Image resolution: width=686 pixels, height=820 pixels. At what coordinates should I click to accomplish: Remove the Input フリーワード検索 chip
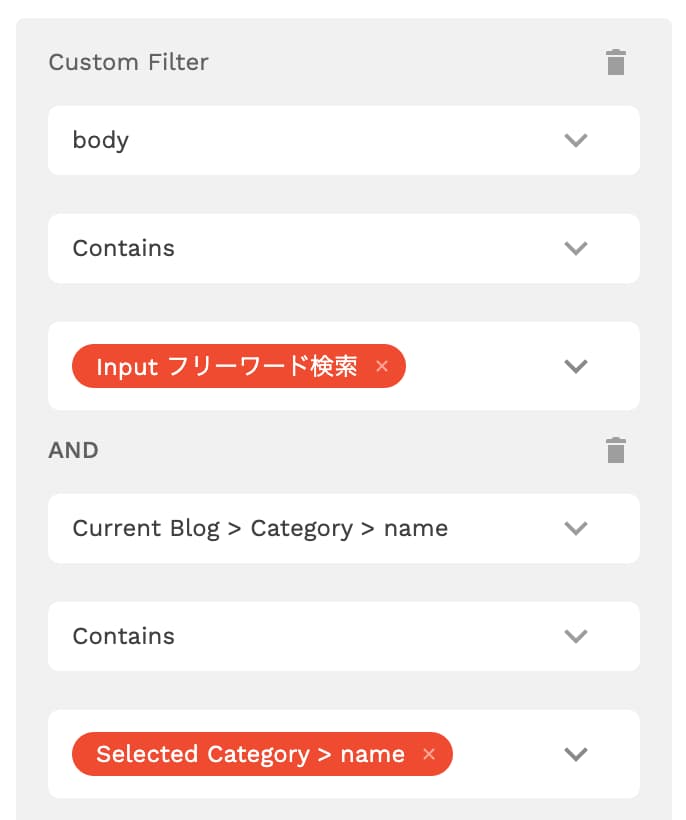(x=382, y=366)
